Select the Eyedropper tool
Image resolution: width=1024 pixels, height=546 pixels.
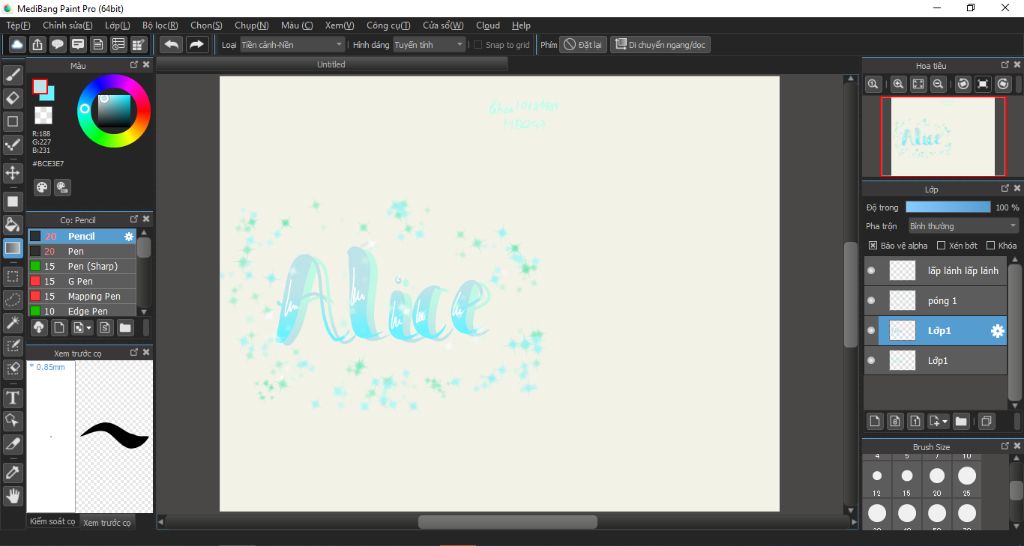(12, 472)
